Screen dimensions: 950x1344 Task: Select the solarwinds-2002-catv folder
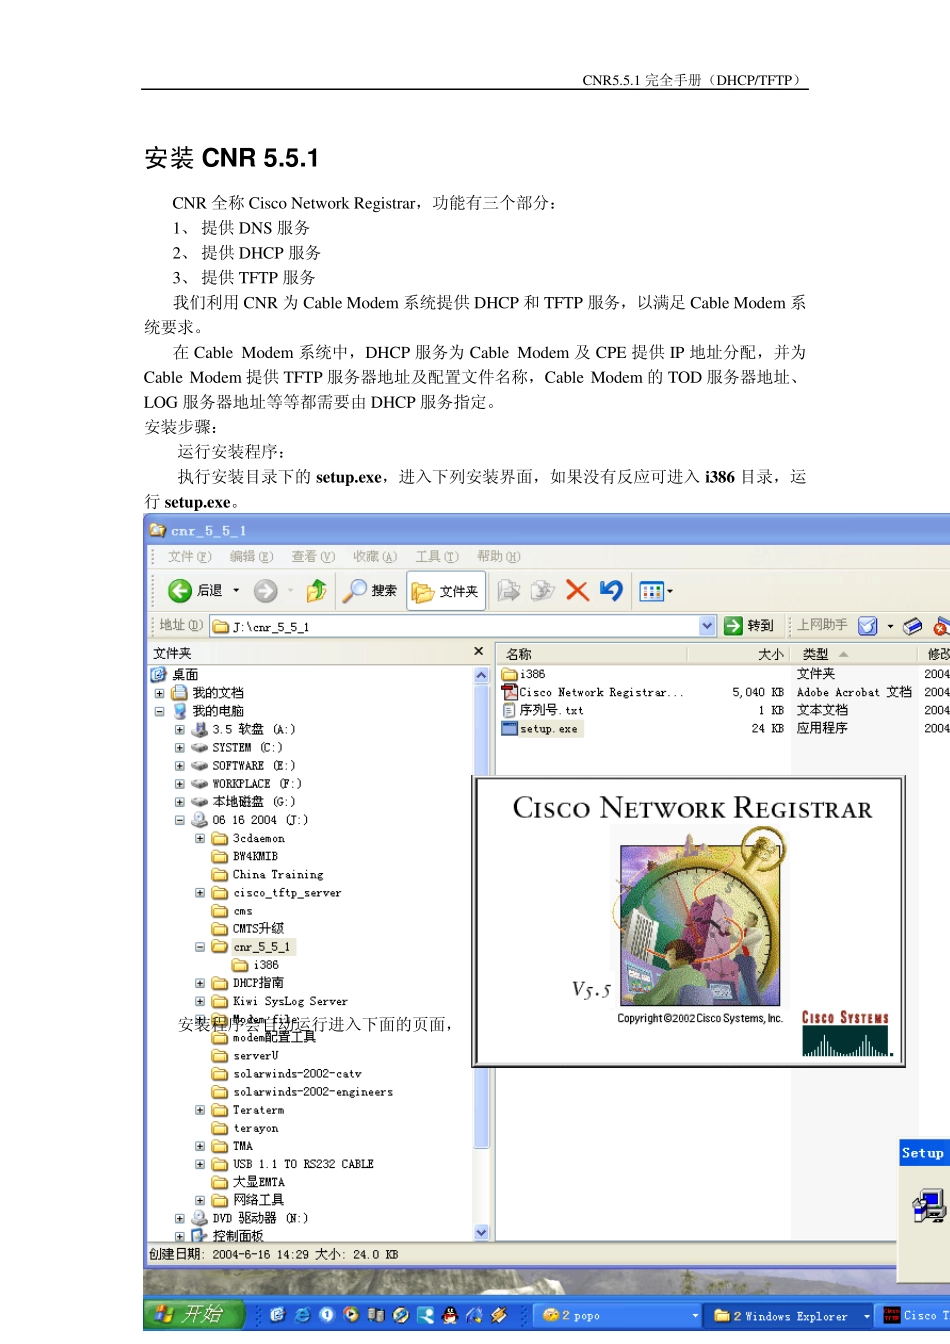286,1074
